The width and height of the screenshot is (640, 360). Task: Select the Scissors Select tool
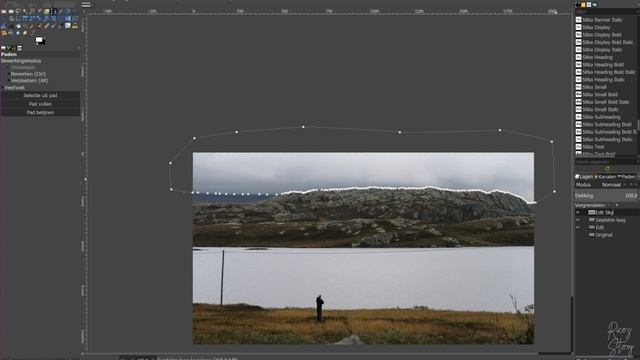click(39, 11)
